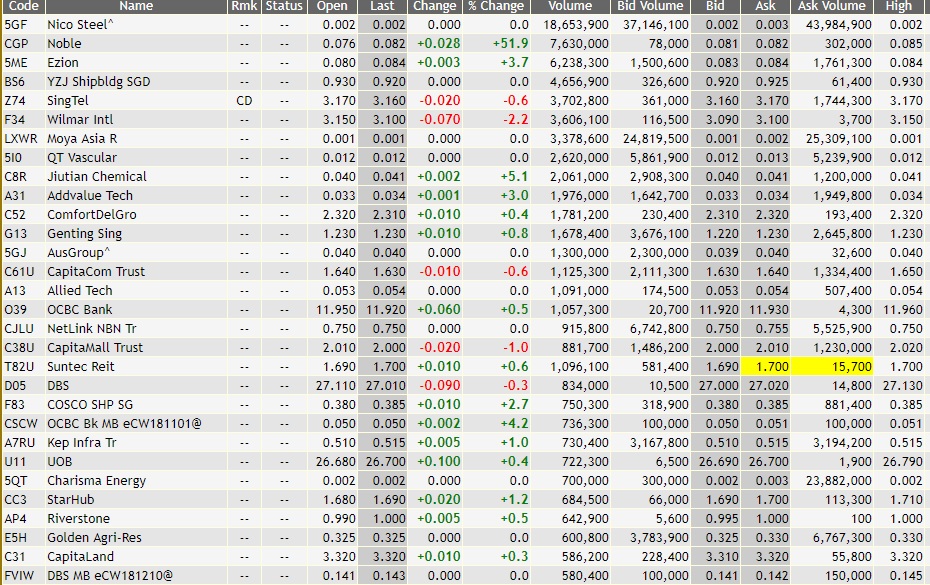Sort the table by the Code column
This screenshot has height=585, width=930.
(20, 7)
